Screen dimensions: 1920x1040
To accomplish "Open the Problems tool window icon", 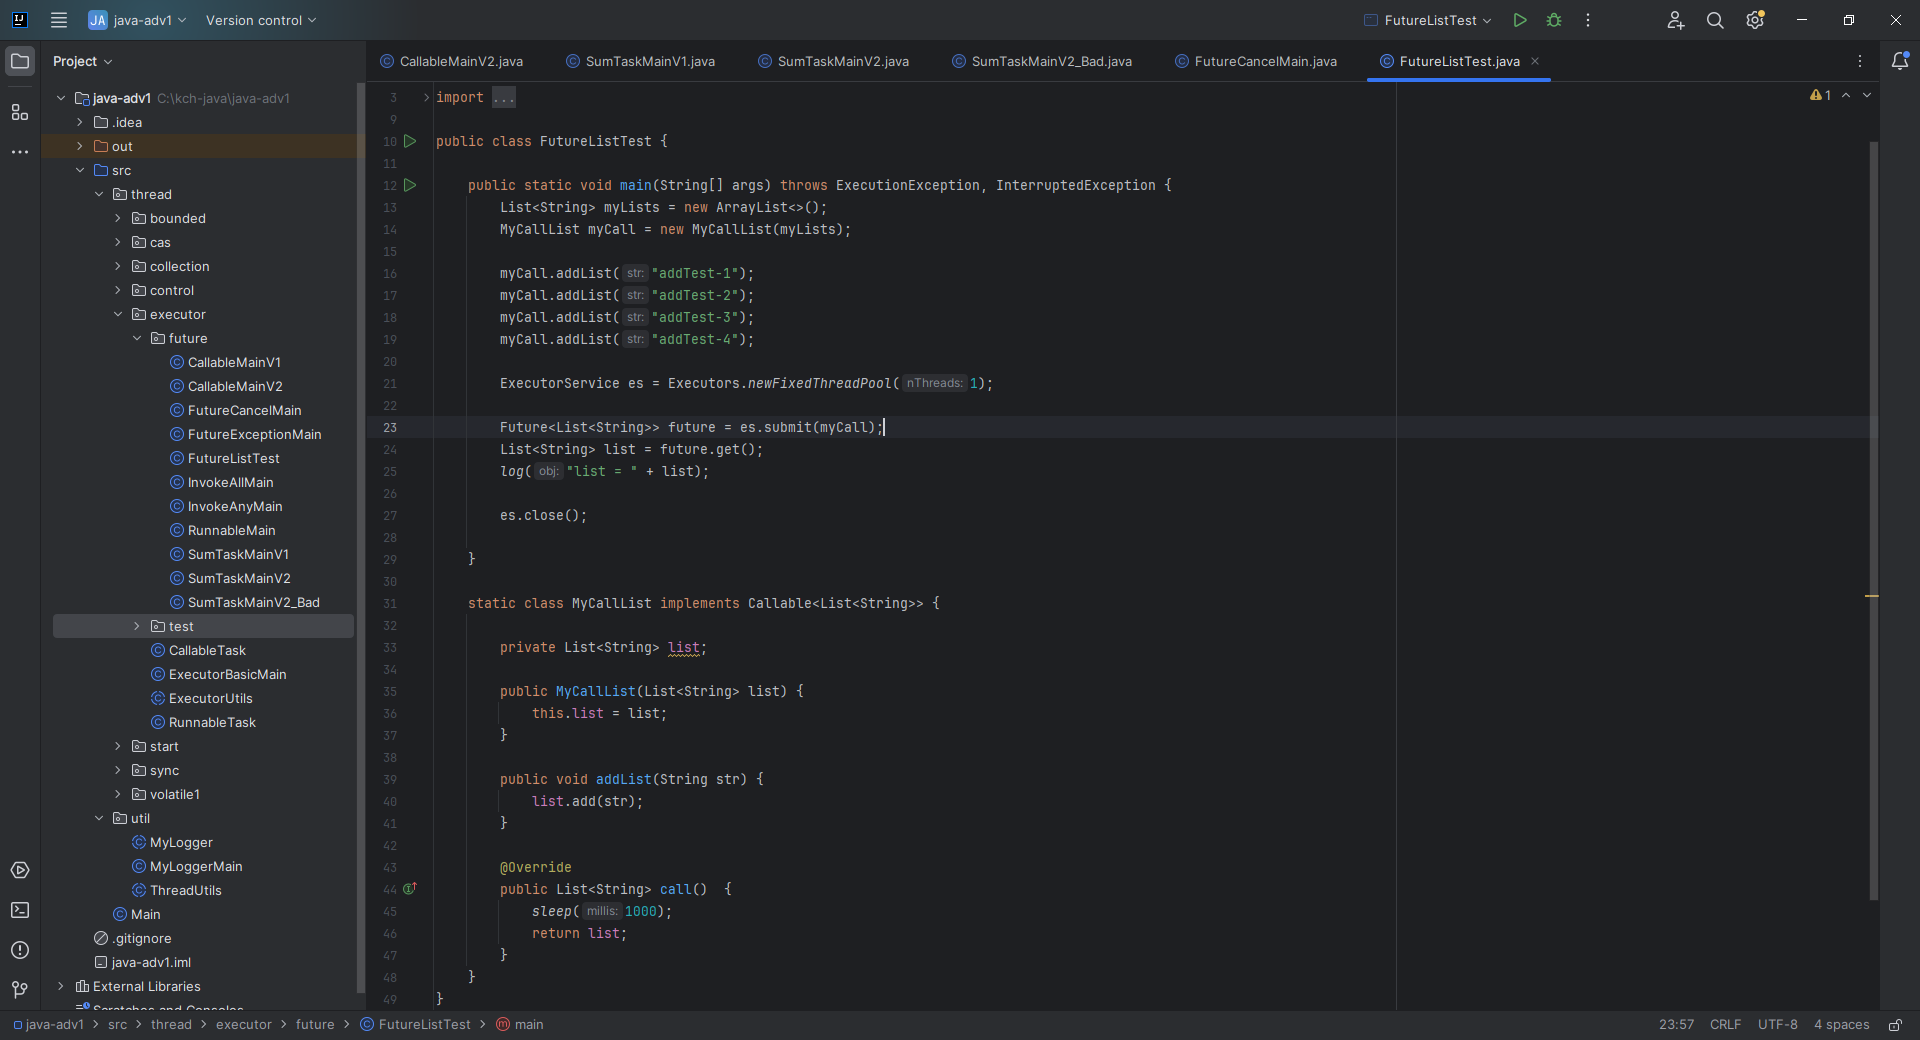I will (20, 950).
